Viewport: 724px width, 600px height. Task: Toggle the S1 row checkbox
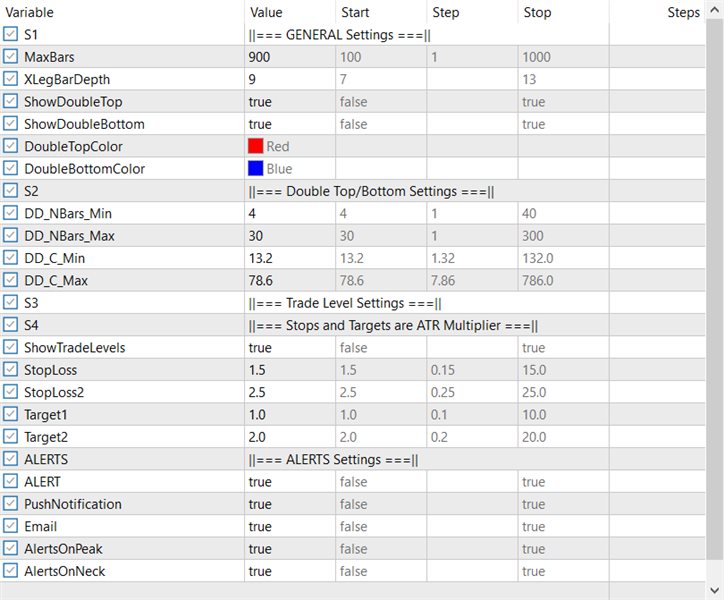coord(10,34)
